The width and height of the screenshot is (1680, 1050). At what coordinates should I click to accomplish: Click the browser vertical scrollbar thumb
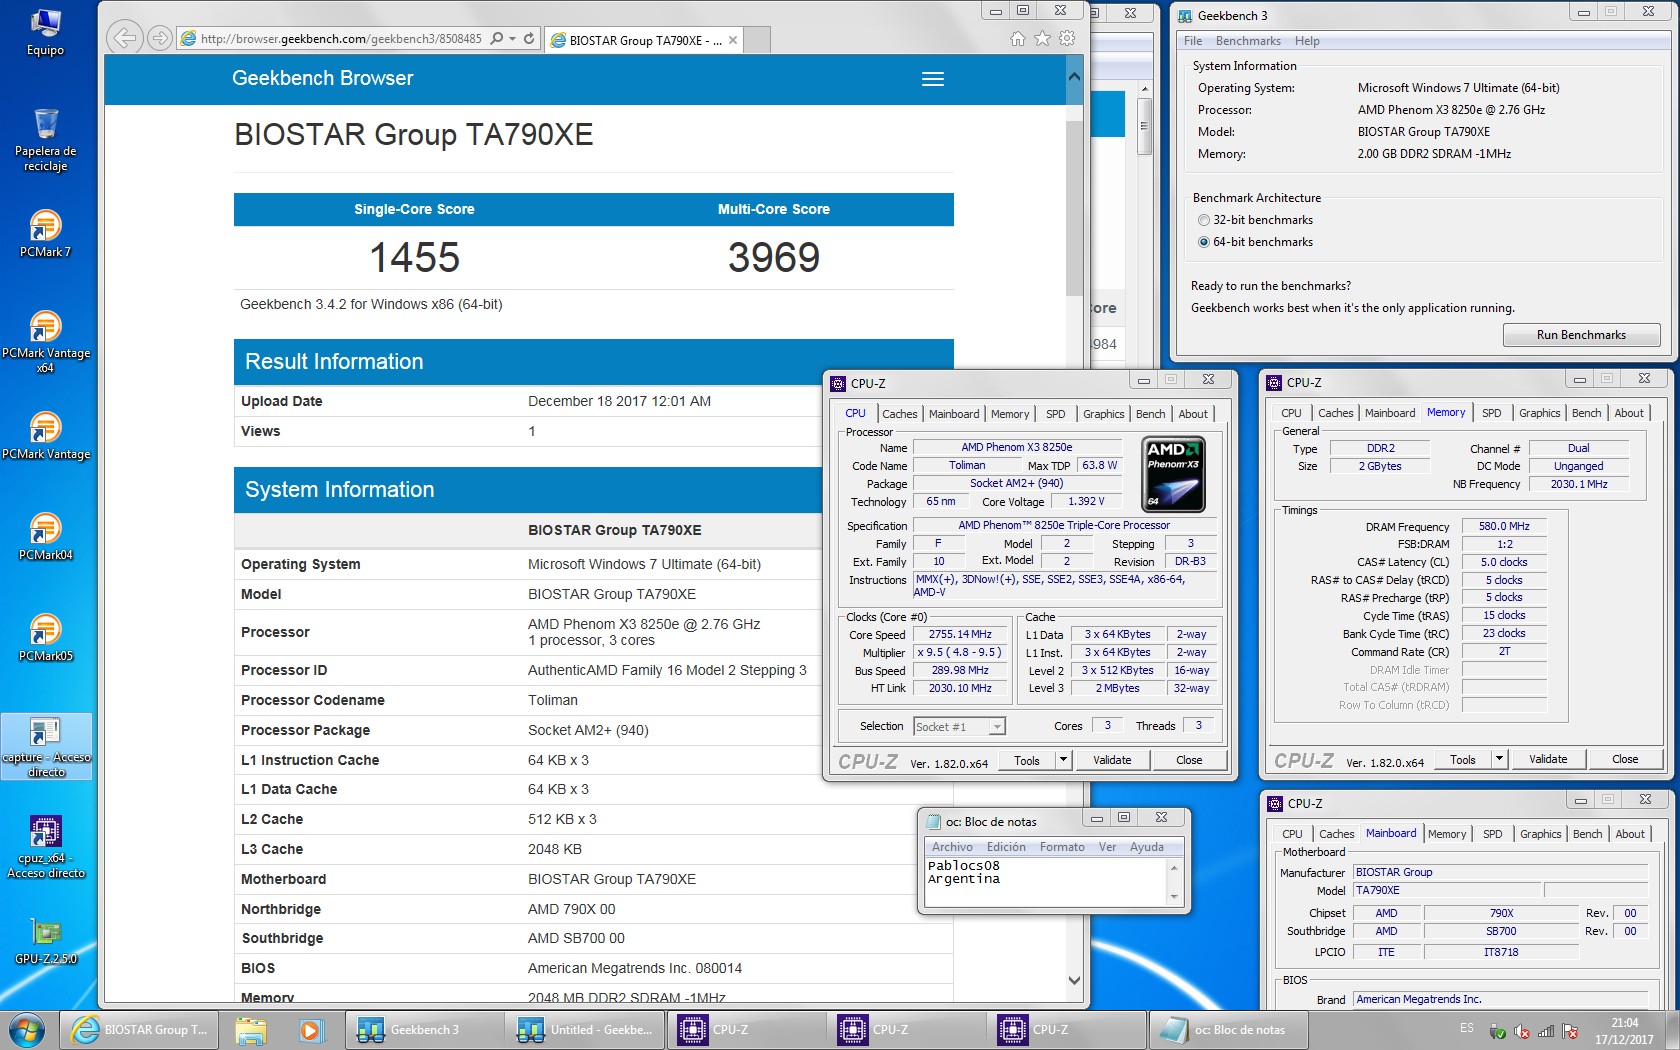point(1074,208)
